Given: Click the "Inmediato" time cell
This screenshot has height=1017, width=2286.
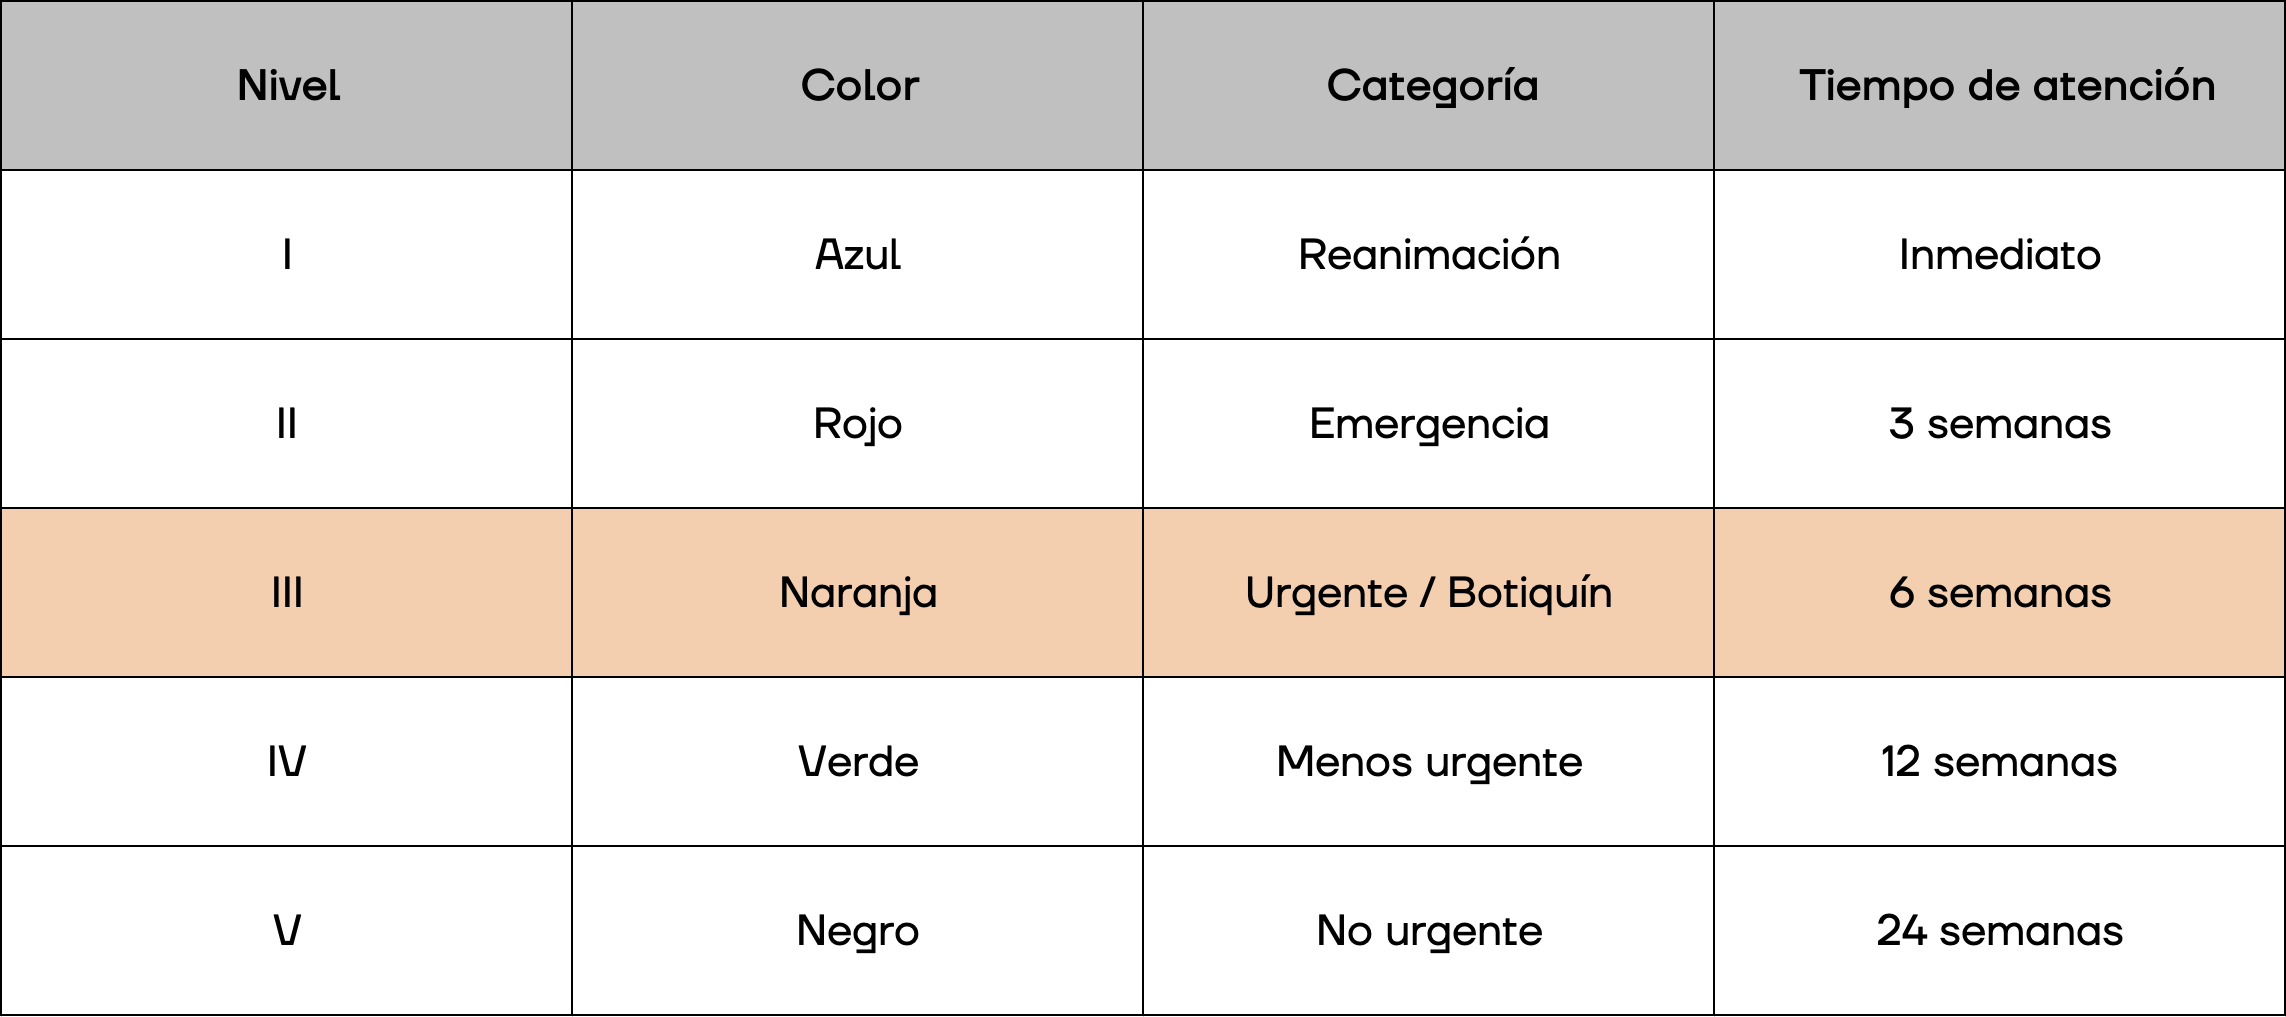Looking at the screenshot, I should [x=1999, y=255].
